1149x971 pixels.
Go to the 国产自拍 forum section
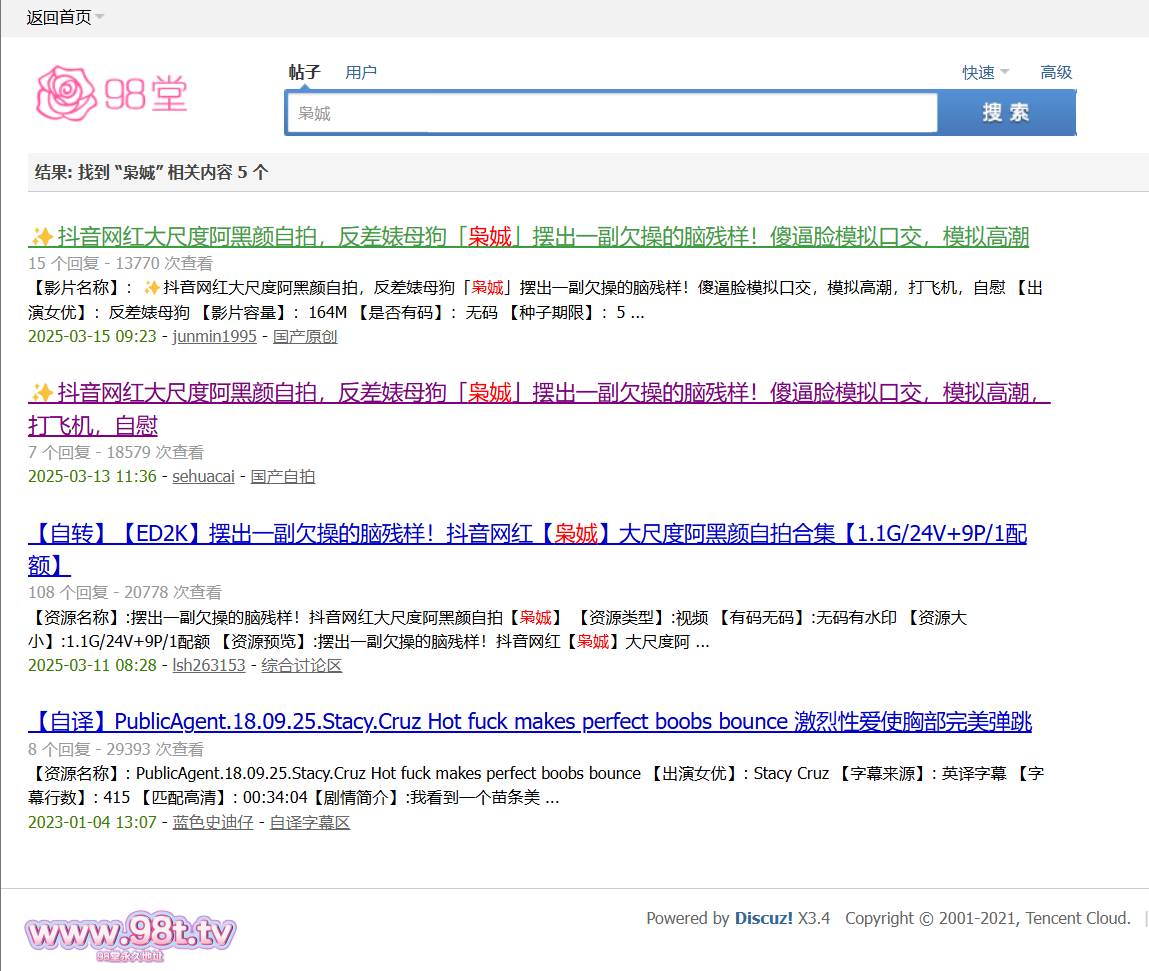pyautogui.click(x=283, y=477)
